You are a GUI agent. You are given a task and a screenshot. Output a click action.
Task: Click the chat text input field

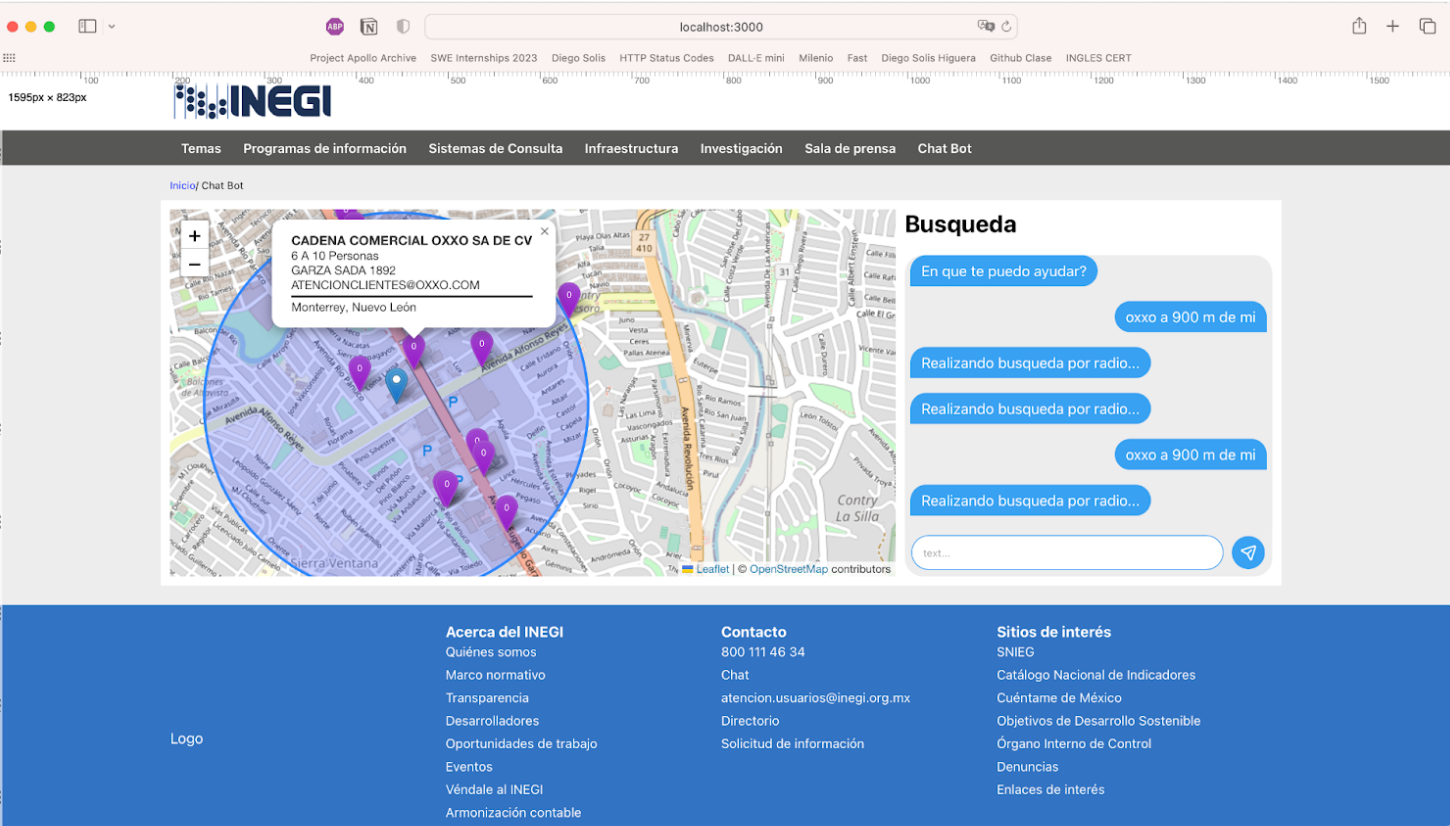coord(1066,553)
